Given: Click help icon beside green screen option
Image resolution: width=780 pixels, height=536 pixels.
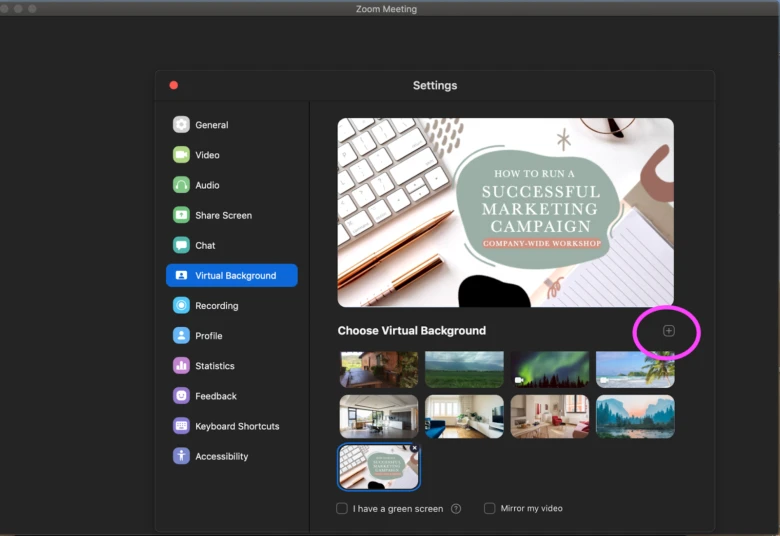Looking at the screenshot, I should click(x=456, y=509).
